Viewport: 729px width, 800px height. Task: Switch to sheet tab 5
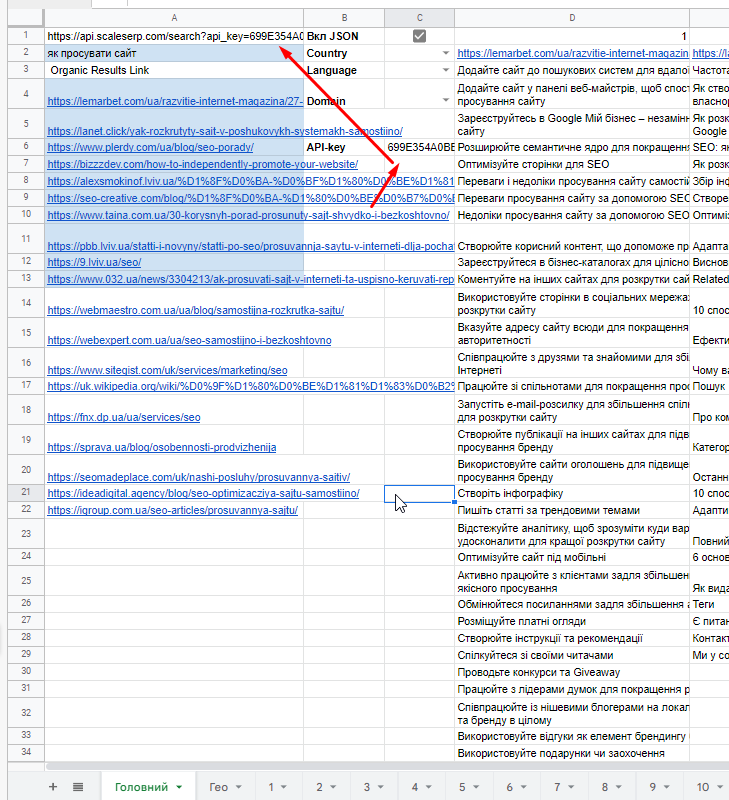461,787
